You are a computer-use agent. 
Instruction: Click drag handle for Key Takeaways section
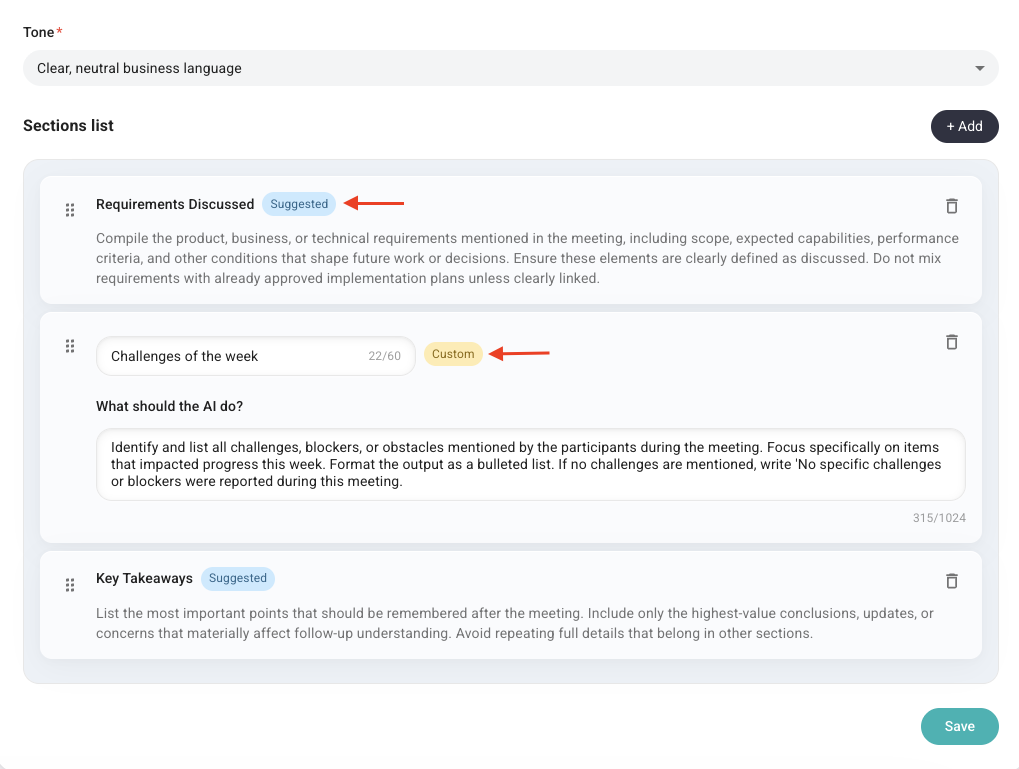tap(70, 585)
